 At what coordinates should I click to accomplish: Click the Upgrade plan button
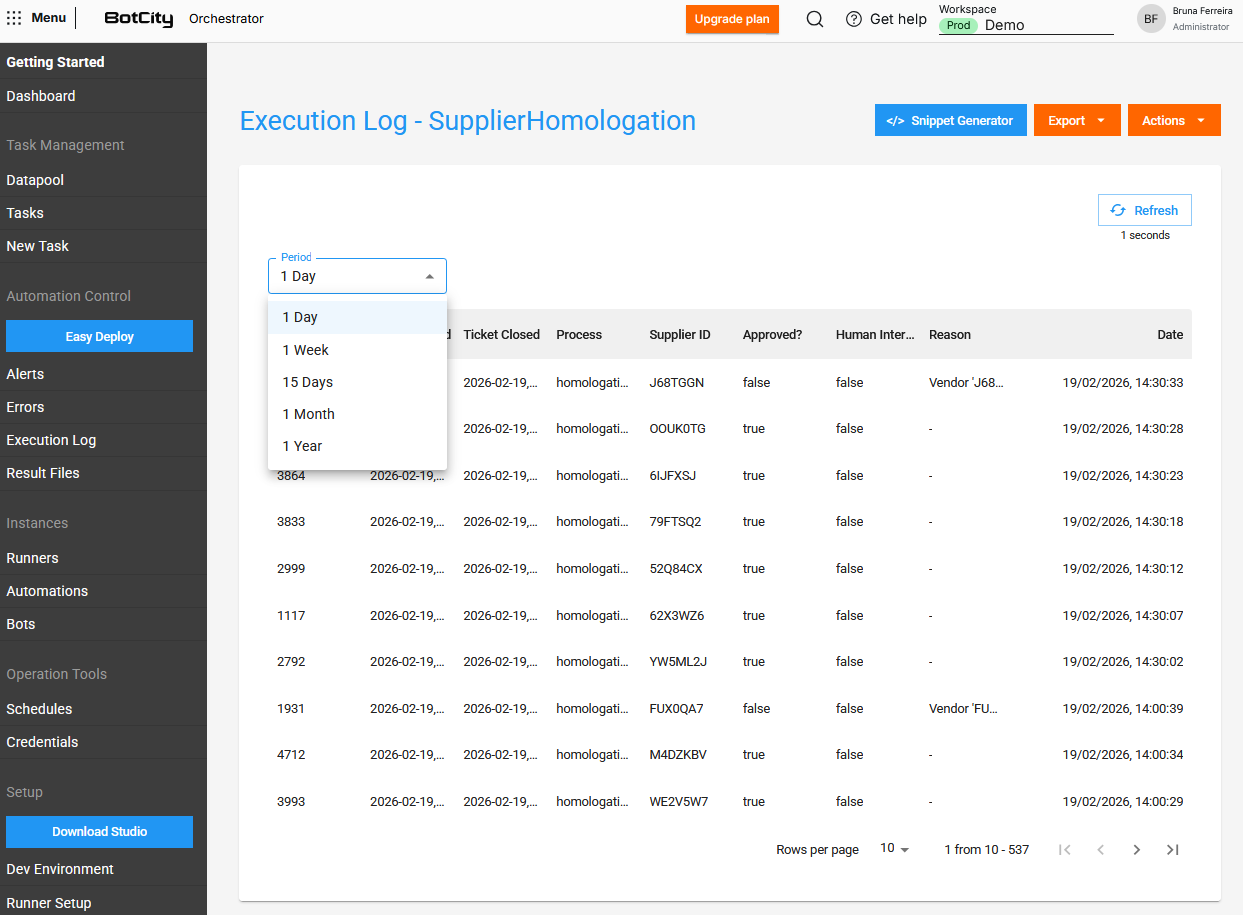[x=732, y=19]
